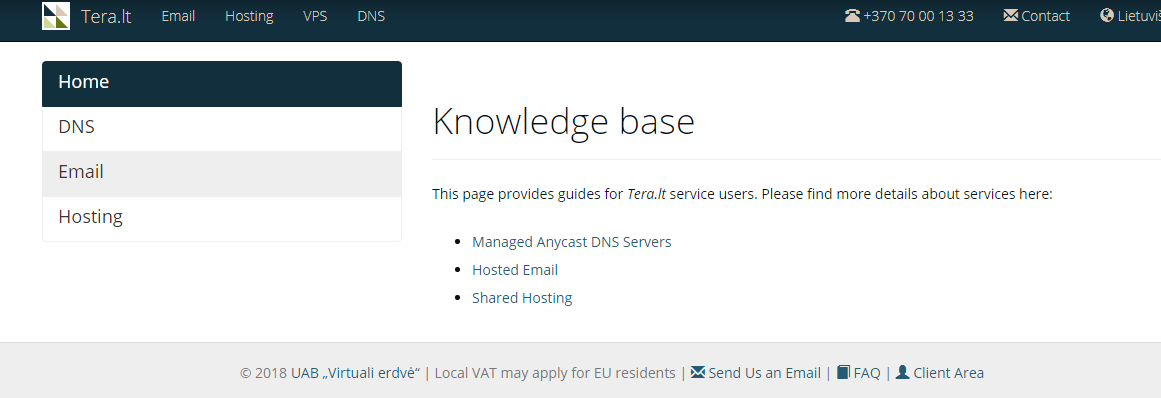
Task: Open the Hosted Email link
Action: click(x=515, y=270)
